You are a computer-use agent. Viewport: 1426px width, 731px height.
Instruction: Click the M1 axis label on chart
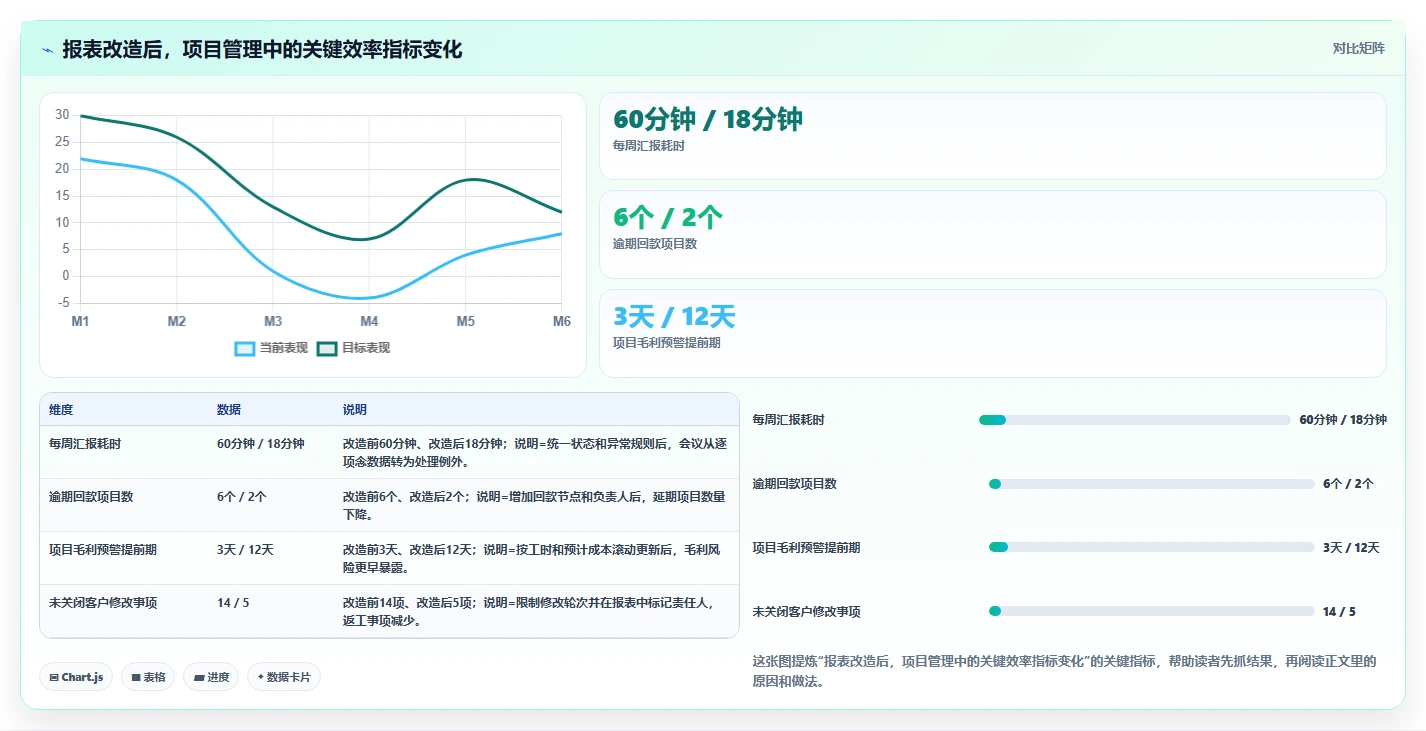click(80, 321)
